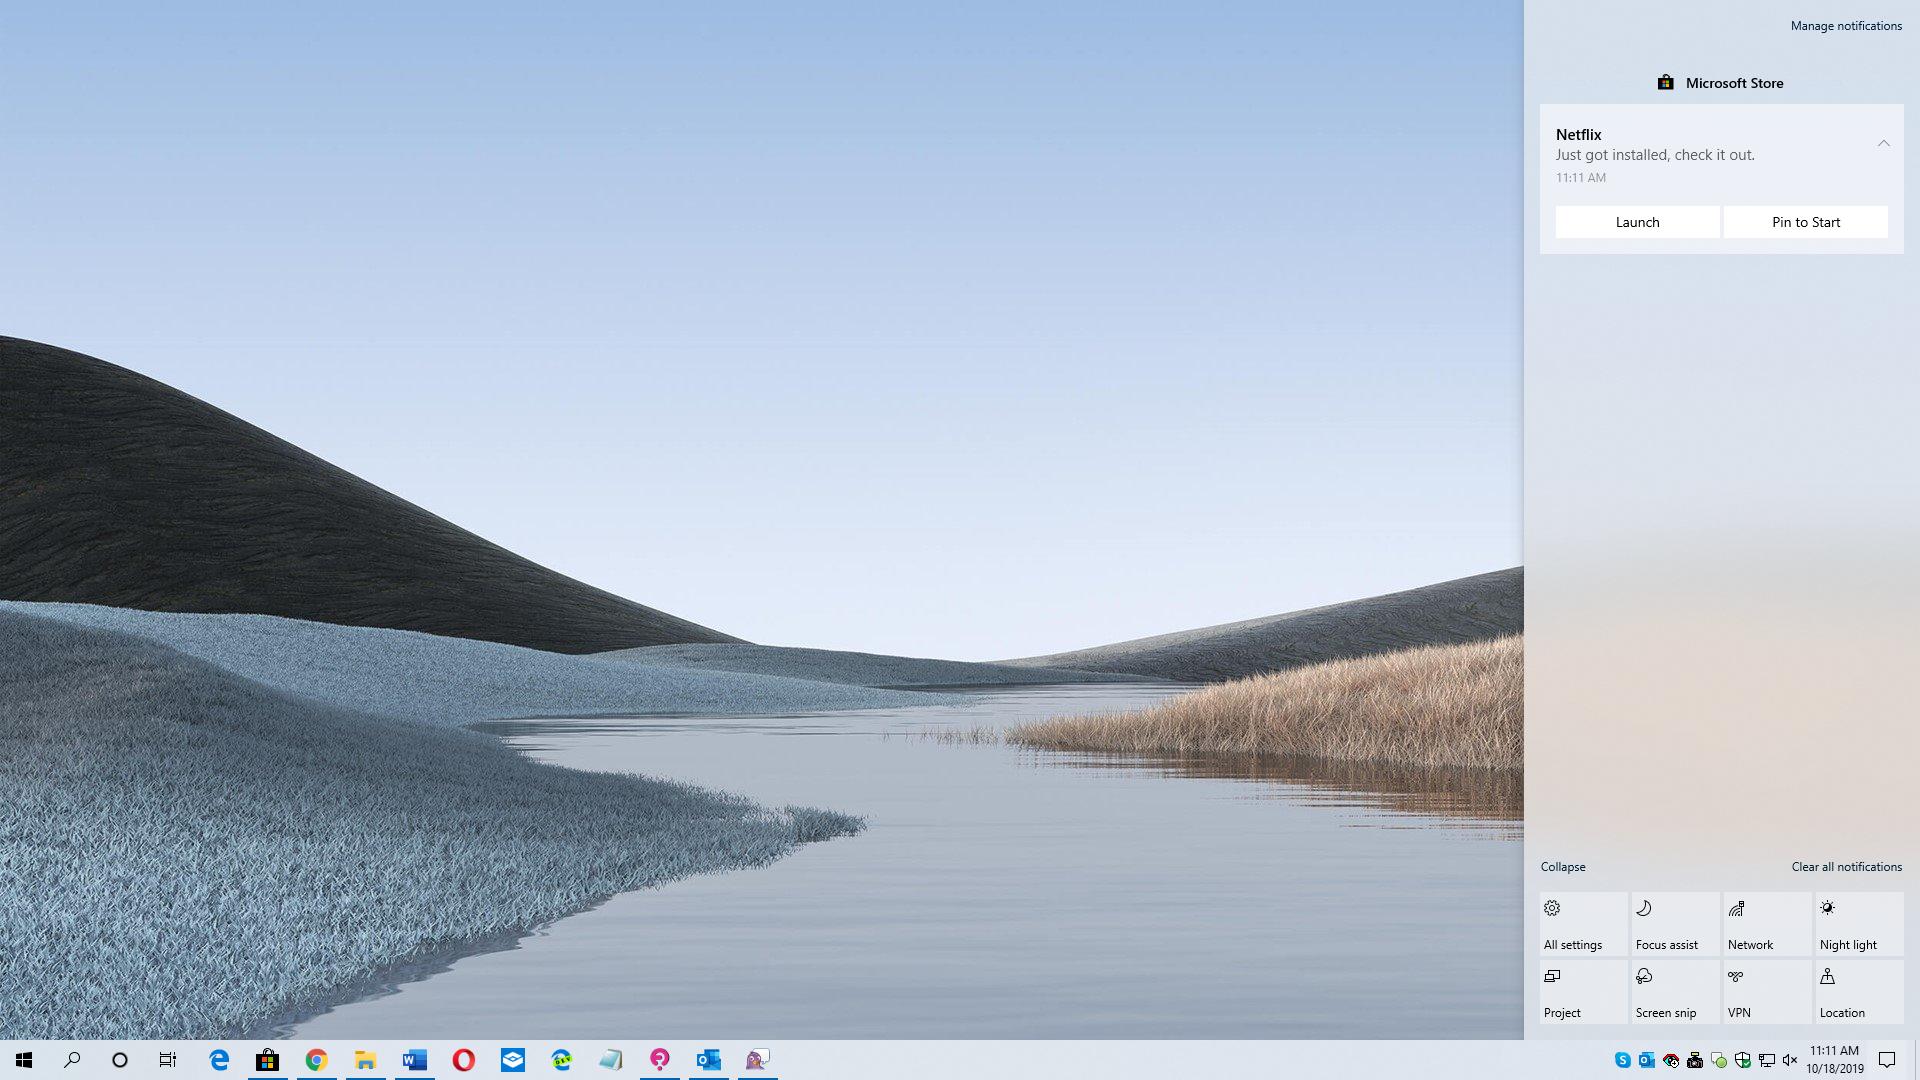The image size is (1920, 1080).
Task: Click Pin to Start button
Action: pos(1805,222)
